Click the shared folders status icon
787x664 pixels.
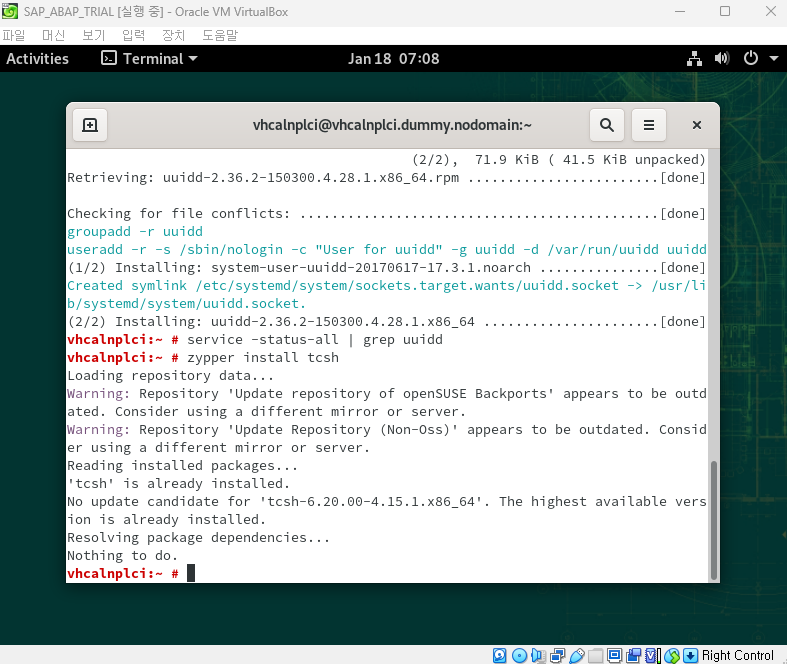click(596, 655)
